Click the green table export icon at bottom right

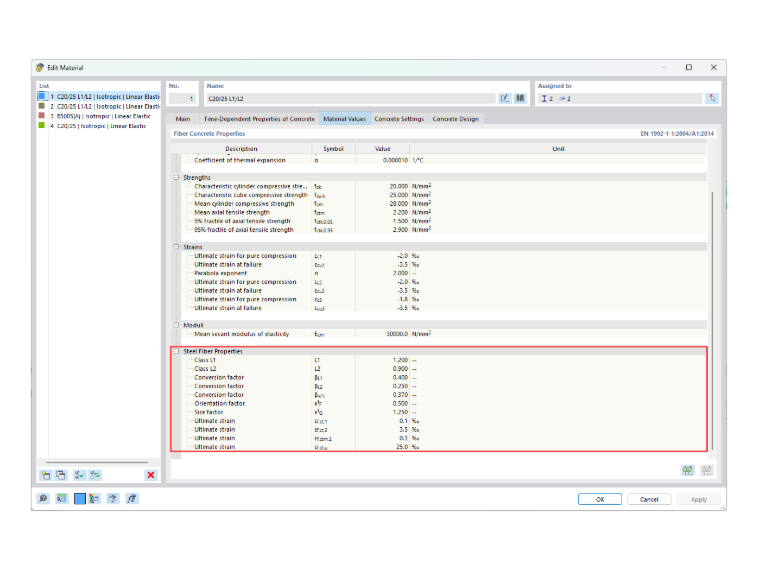pos(688,470)
